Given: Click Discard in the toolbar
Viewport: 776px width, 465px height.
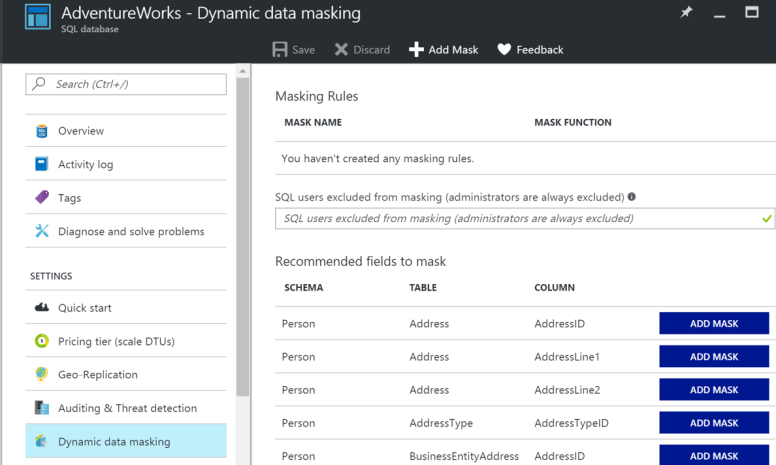Looking at the screenshot, I should 372,50.
